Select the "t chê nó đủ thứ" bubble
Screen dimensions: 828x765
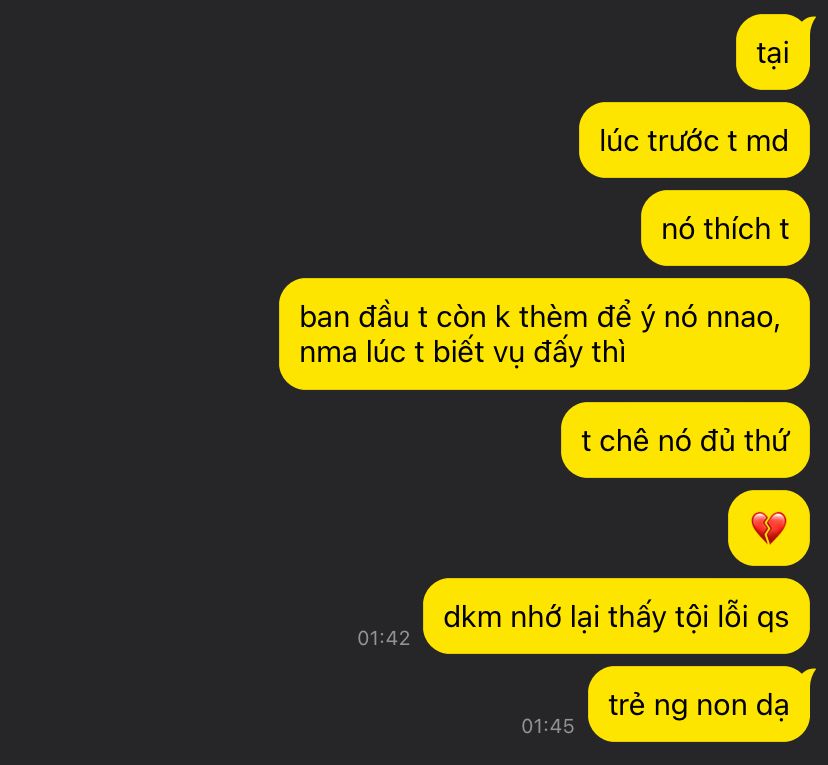pos(685,440)
